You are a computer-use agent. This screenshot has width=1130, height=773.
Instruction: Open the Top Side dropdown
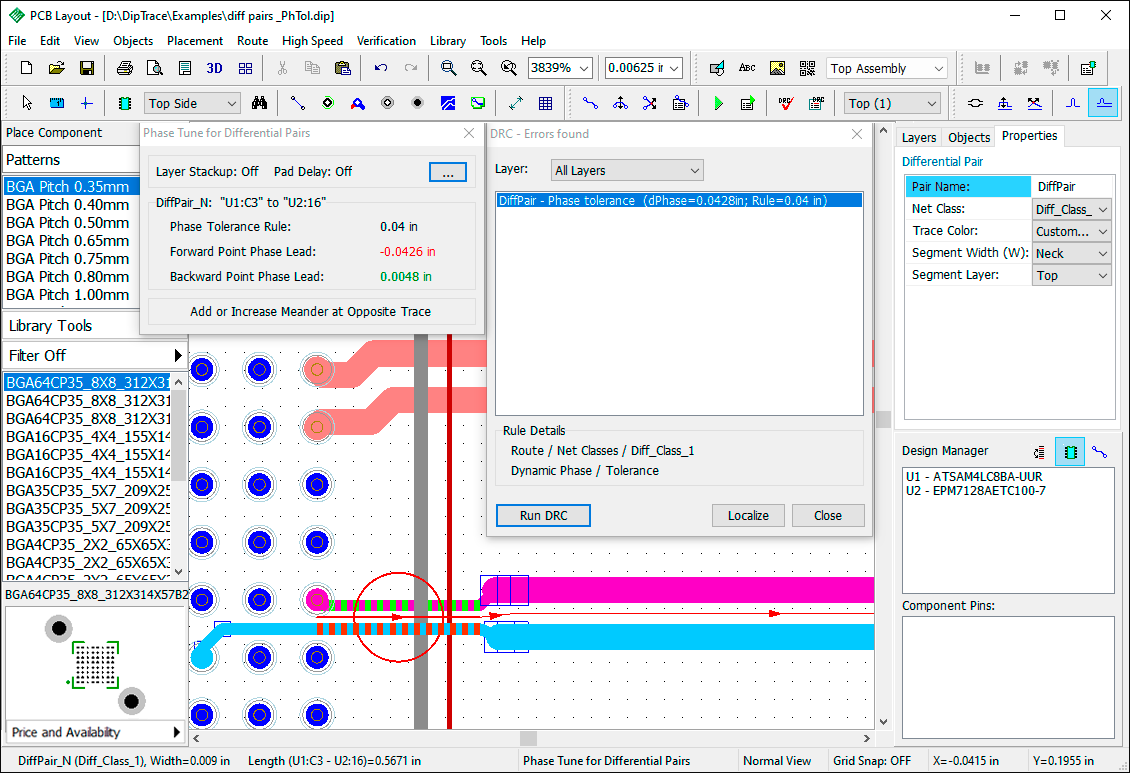click(192, 103)
